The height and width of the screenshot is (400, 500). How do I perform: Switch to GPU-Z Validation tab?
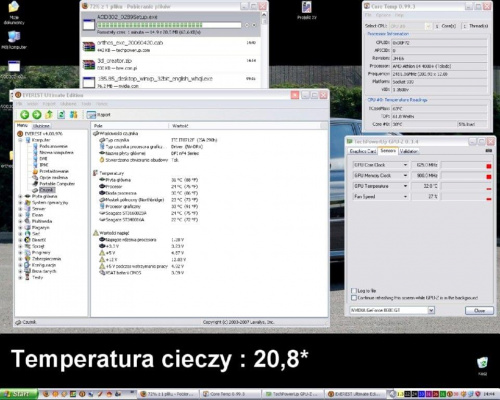(409, 151)
